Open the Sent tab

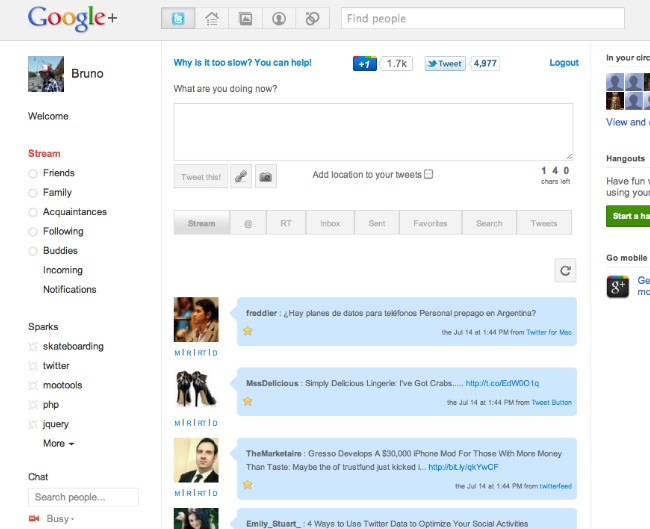pyautogui.click(x=377, y=223)
